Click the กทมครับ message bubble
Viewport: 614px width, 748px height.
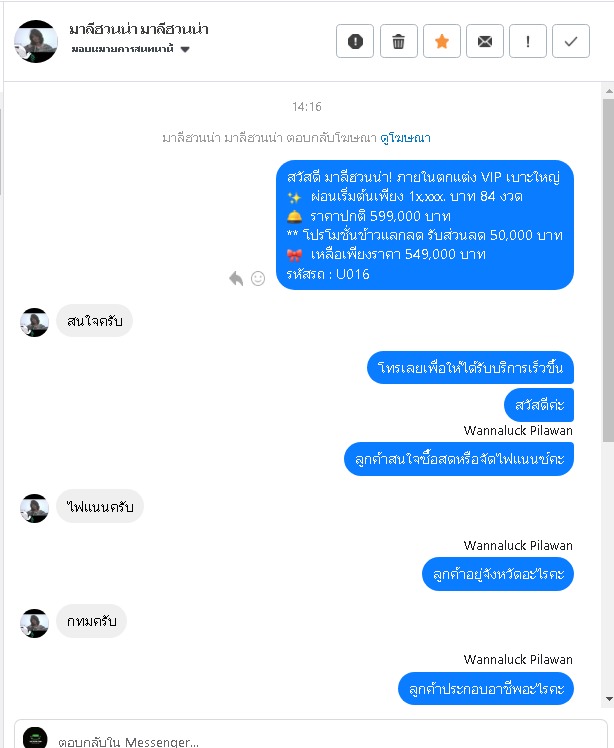coord(92,621)
